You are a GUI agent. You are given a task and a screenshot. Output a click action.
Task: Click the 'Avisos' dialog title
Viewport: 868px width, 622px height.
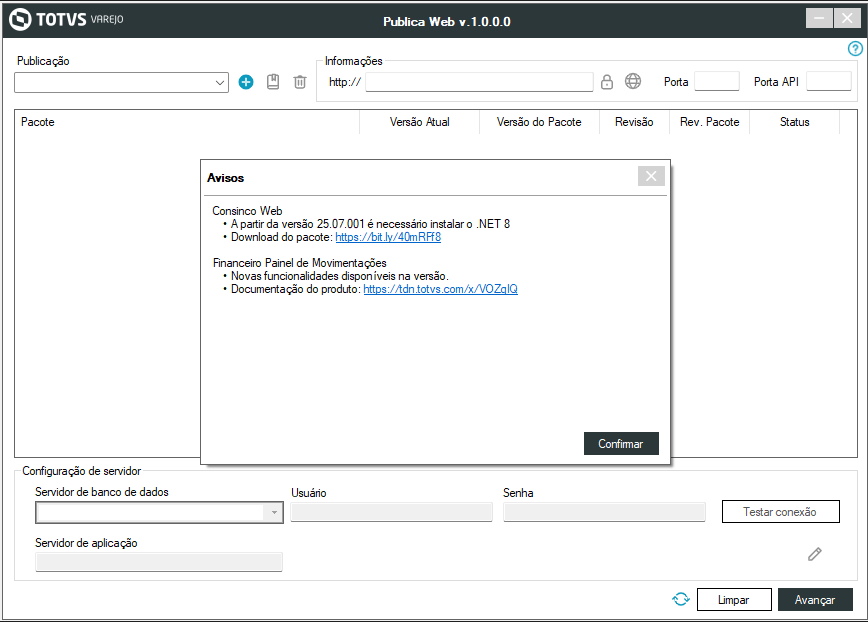[x=225, y=178]
